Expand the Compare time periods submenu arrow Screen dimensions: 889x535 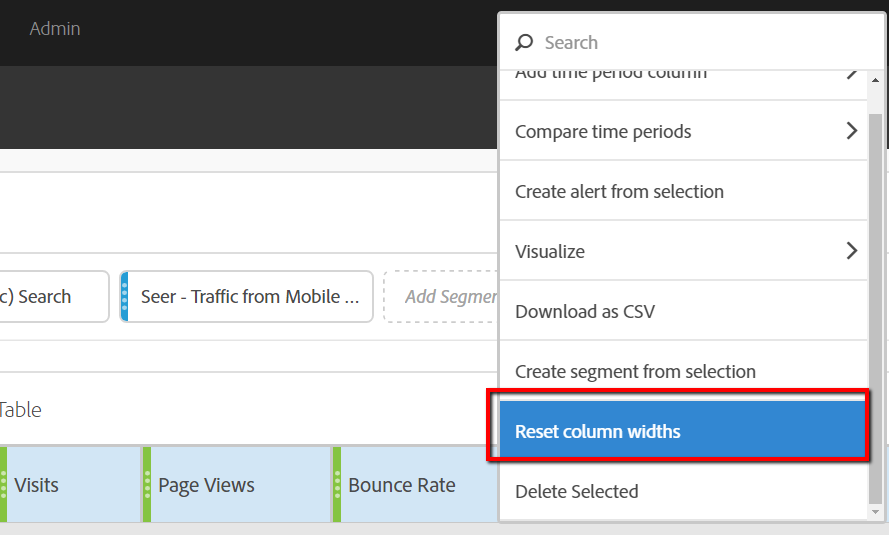(851, 131)
